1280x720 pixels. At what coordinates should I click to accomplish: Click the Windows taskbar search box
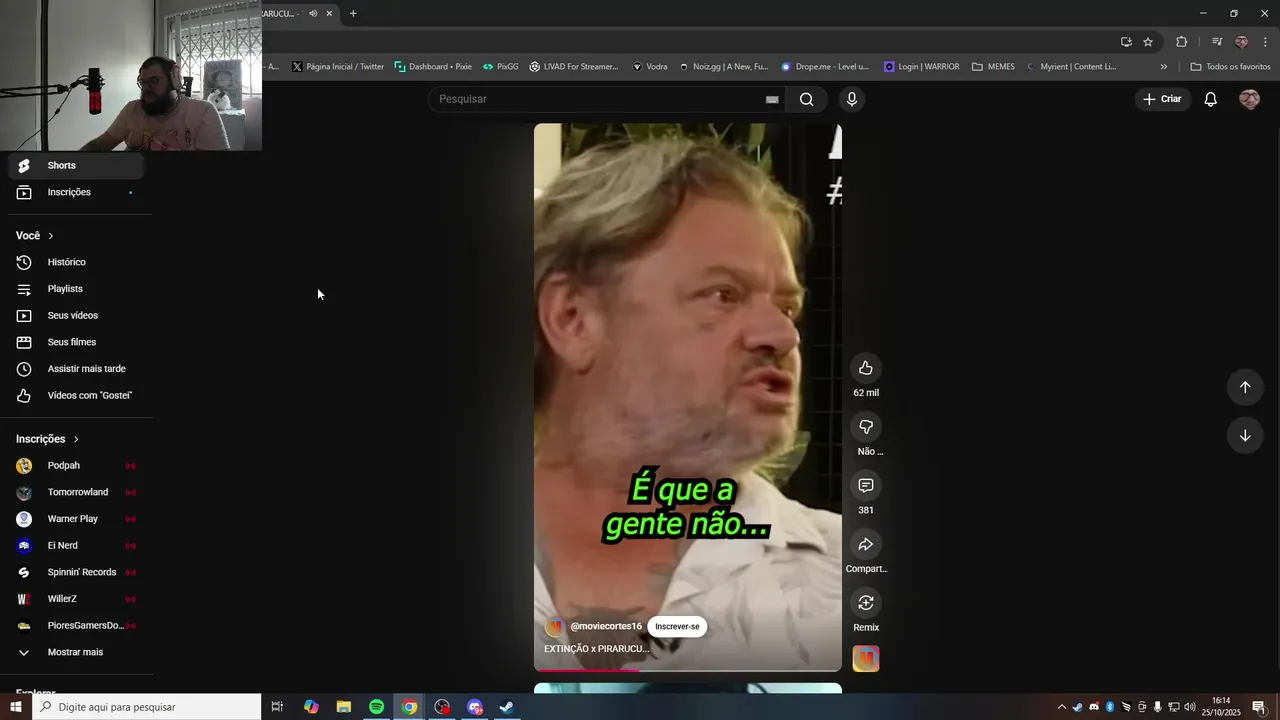tap(147, 707)
